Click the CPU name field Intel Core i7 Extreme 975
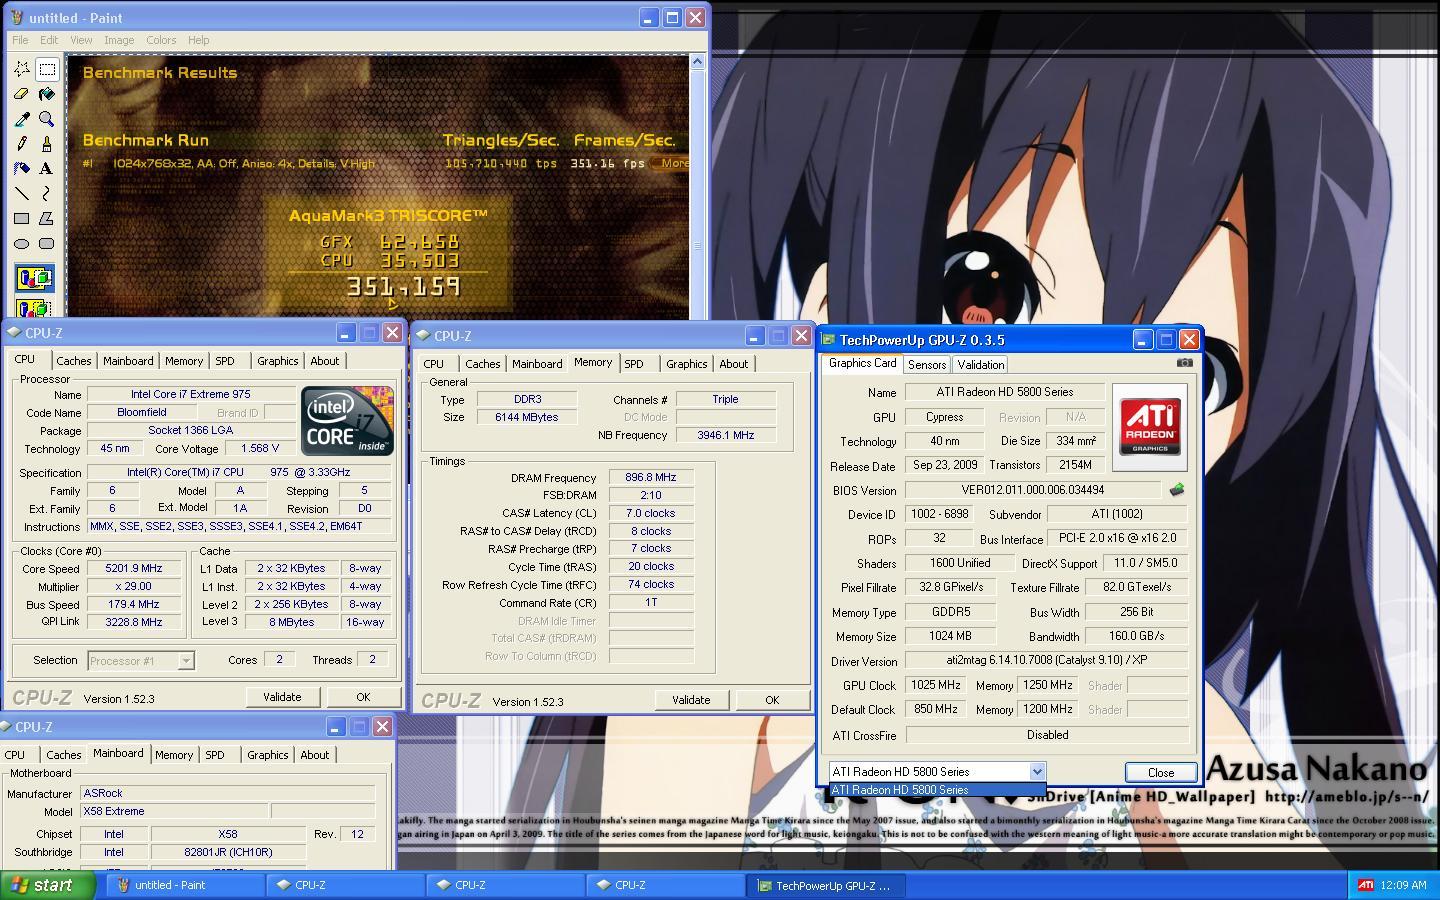1440x900 pixels. pyautogui.click(x=191, y=394)
